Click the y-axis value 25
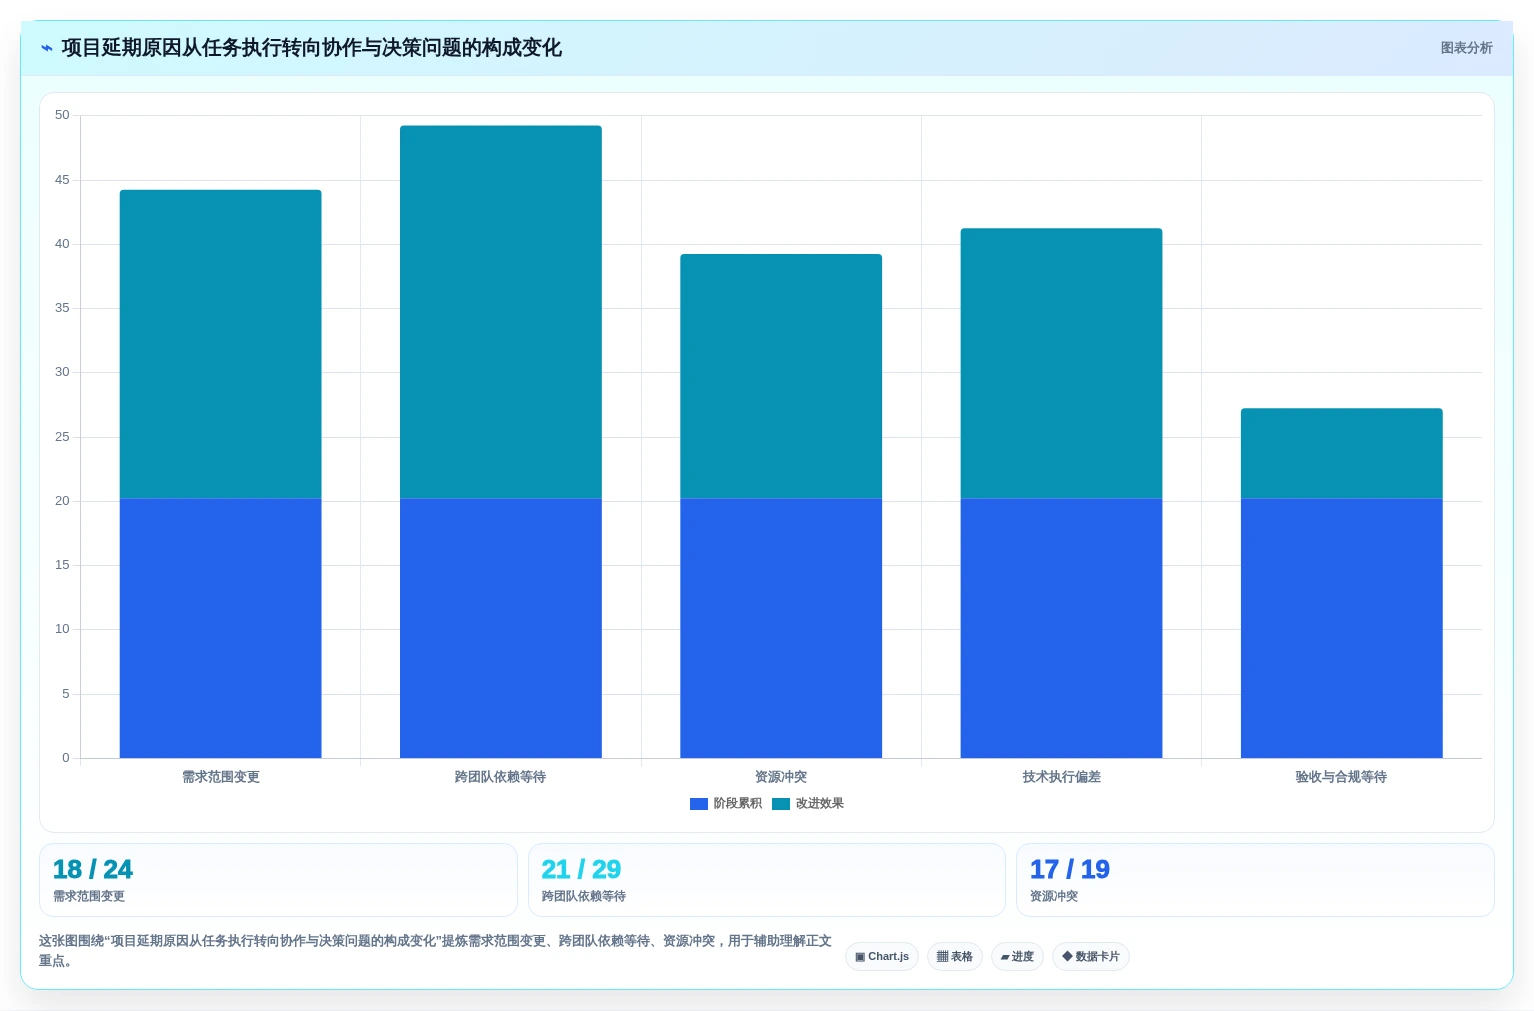This screenshot has height=1011, width=1534. (x=62, y=437)
